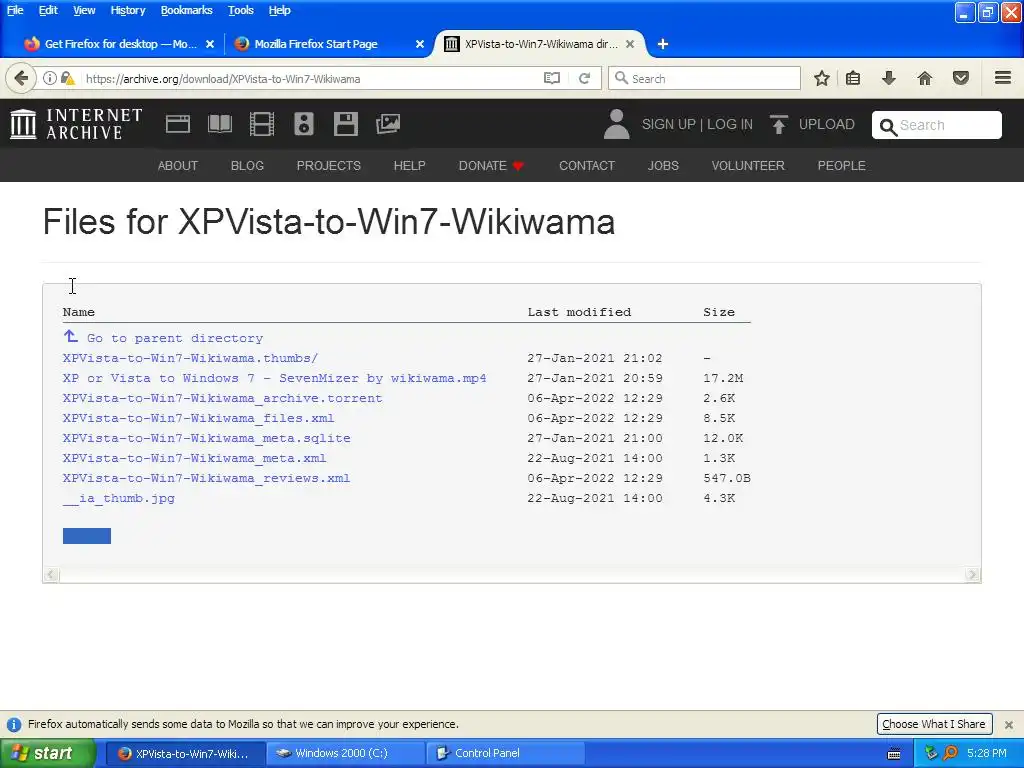The height and width of the screenshot is (768, 1024).
Task: Open the File menu
Action: coord(15,10)
